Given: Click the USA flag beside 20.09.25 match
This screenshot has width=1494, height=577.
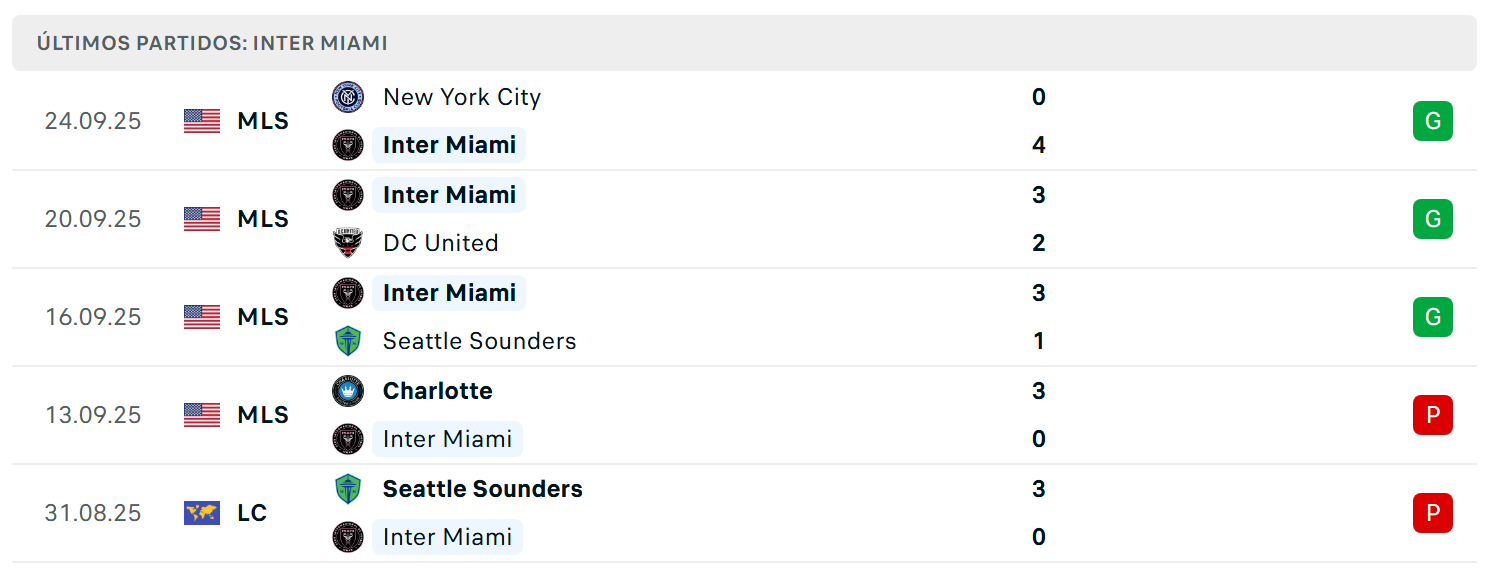Looking at the screenshot, I should tap(202, 219).
